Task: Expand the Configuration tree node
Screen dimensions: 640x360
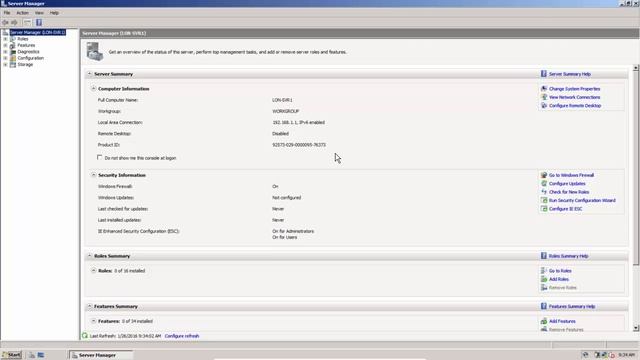Action: click(5, 58)
